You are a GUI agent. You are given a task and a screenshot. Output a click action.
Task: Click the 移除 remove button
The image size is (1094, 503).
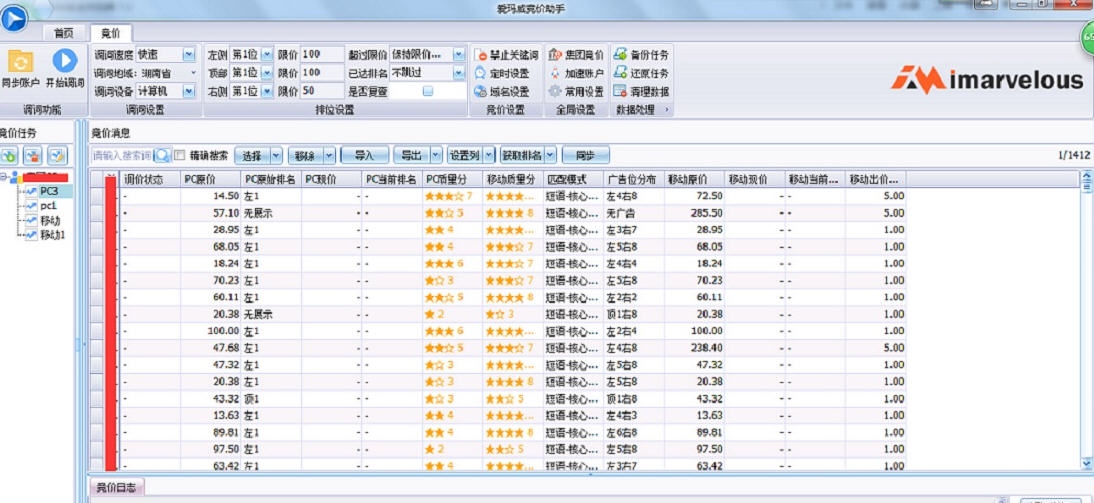click(306, 155)
